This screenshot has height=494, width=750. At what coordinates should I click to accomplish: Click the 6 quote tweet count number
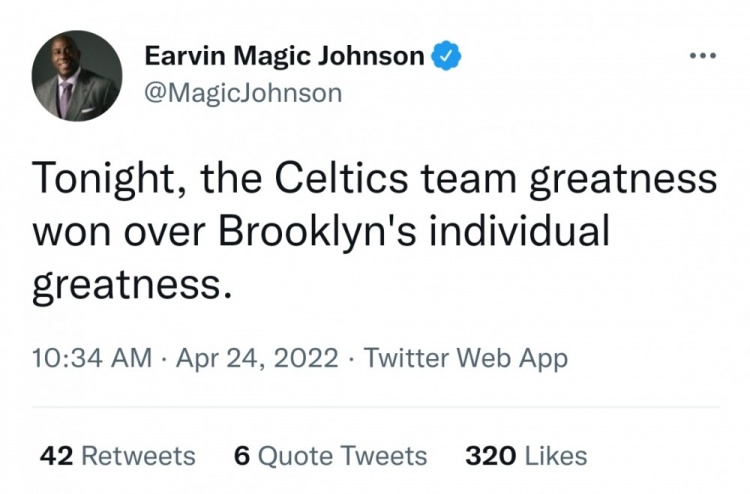point(242,455)
